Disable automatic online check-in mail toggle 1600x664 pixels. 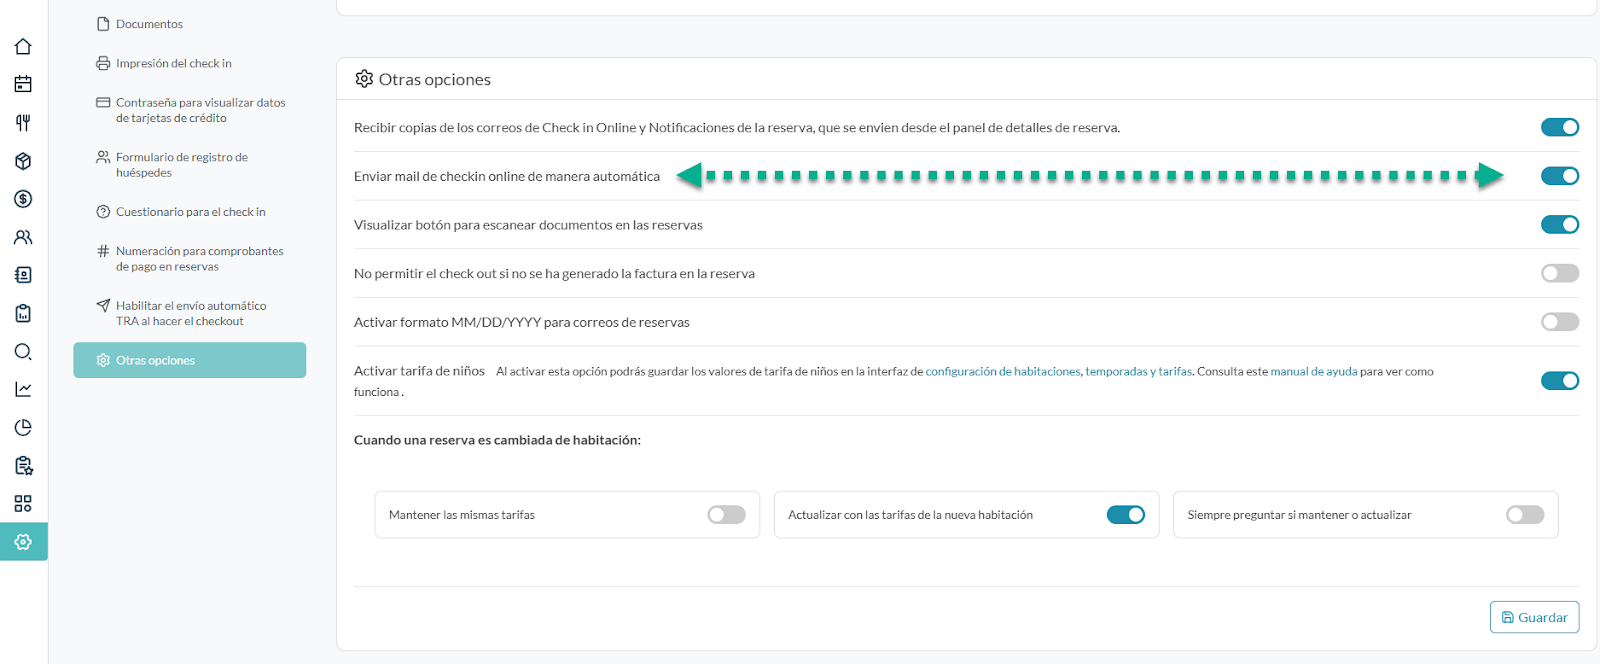[1559, 176]
